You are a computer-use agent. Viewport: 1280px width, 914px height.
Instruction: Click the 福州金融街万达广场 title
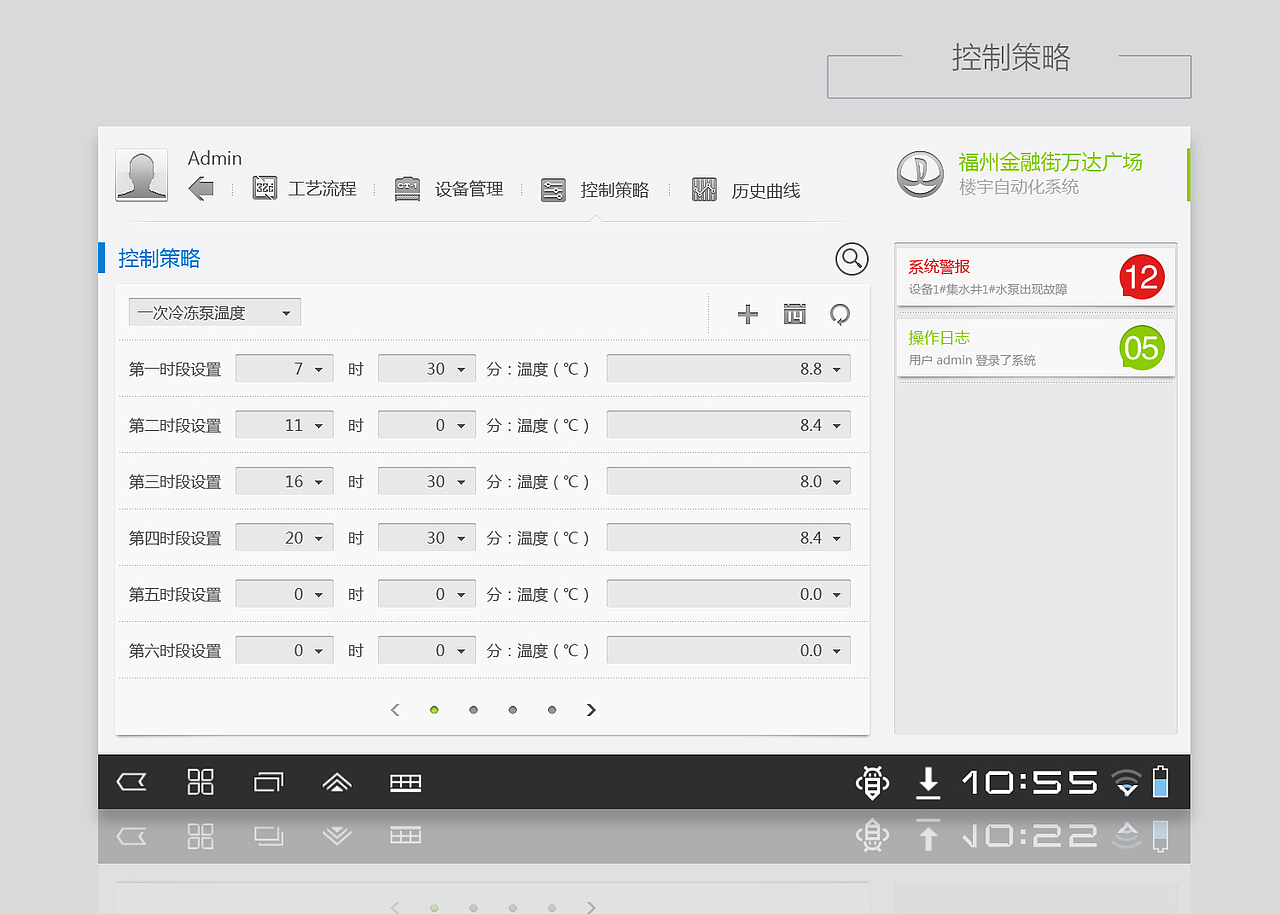[1050, 162]
